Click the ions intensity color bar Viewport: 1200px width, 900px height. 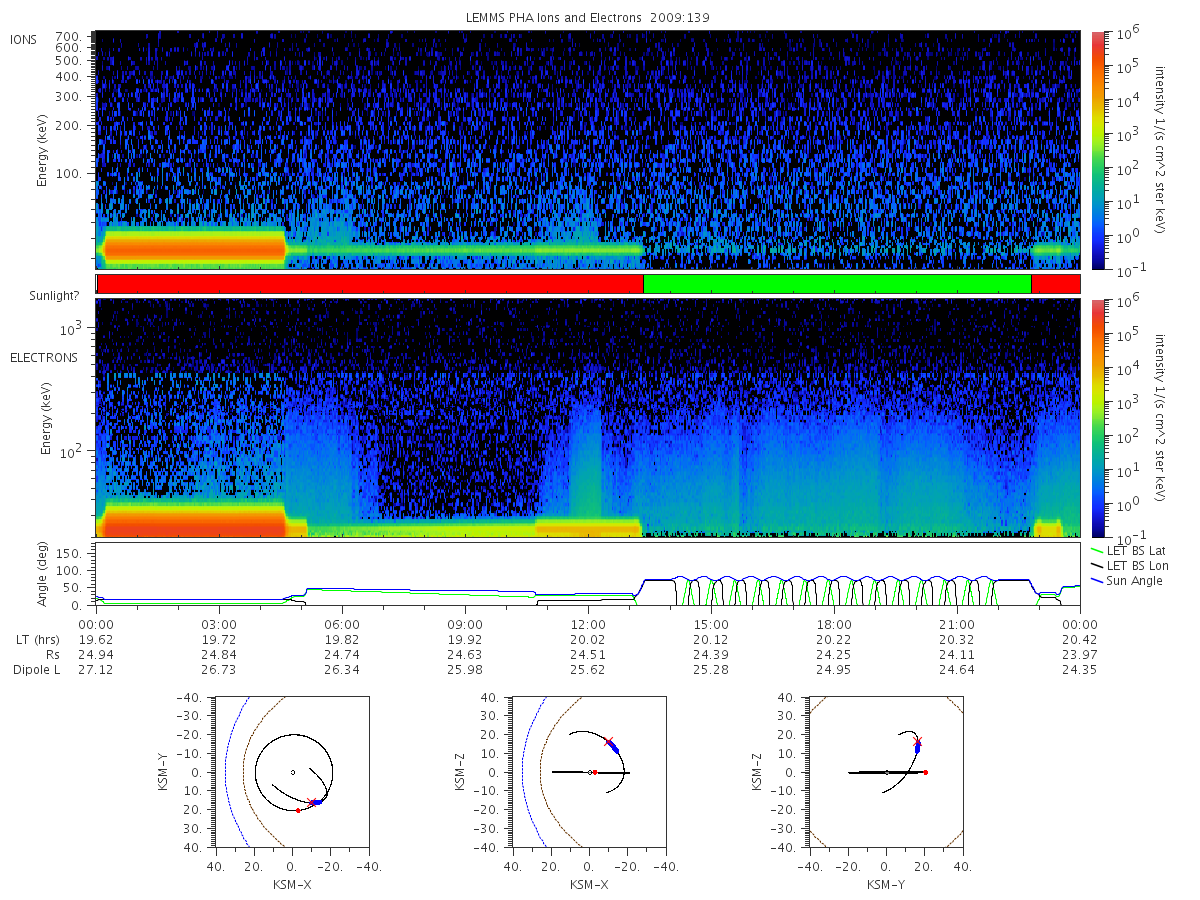coord(1099,150)
